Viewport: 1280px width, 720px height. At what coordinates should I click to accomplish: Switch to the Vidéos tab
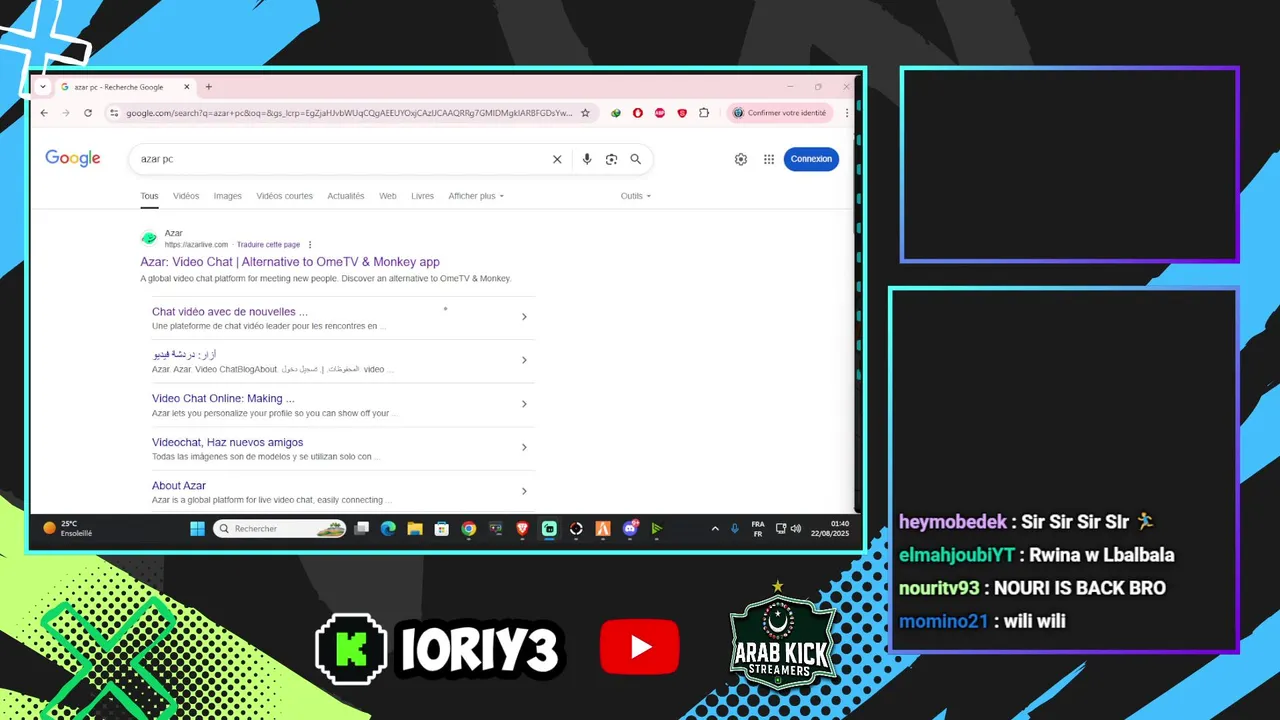tap(186, 196)
